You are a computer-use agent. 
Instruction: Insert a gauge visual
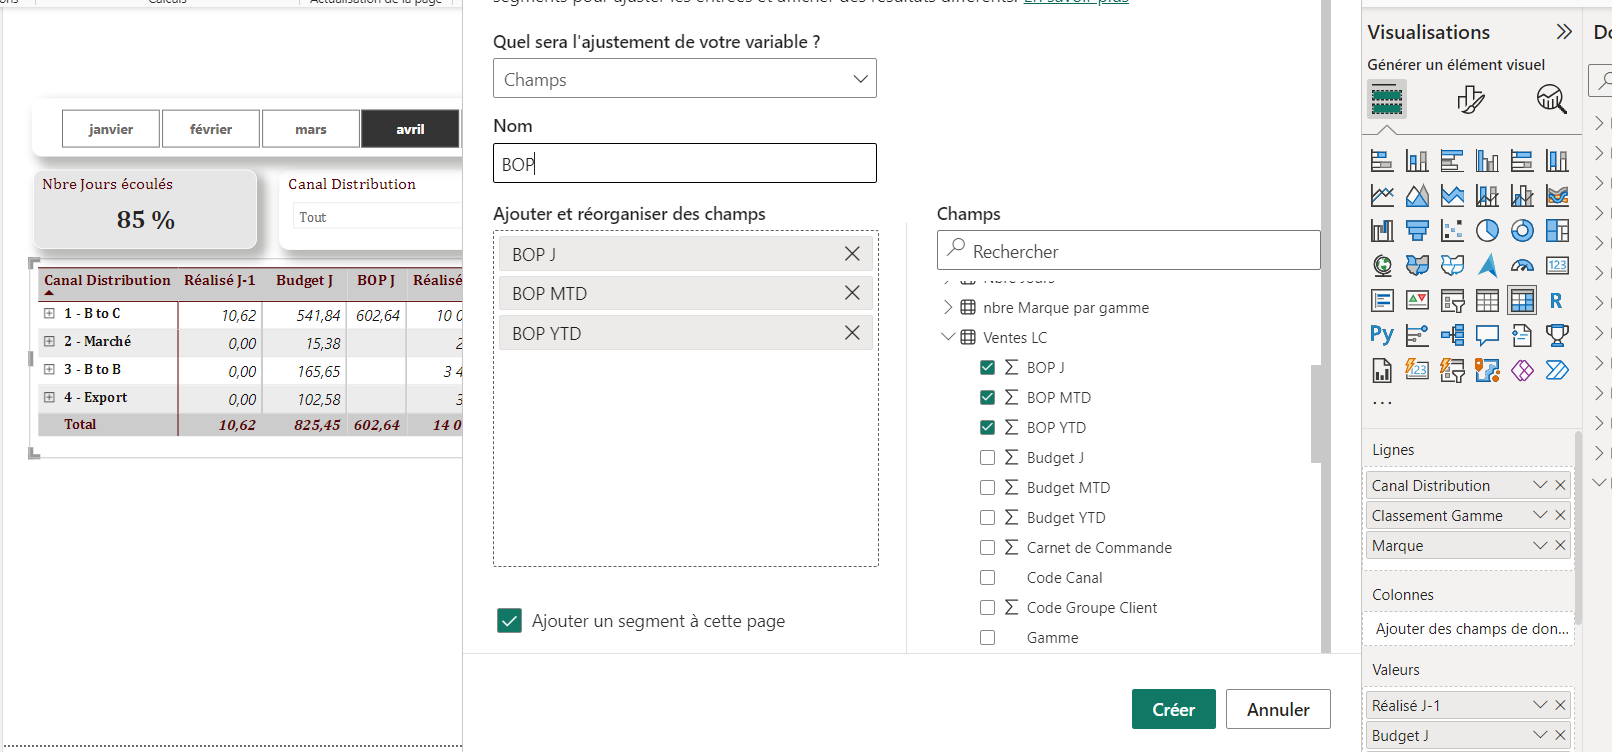1522,265
